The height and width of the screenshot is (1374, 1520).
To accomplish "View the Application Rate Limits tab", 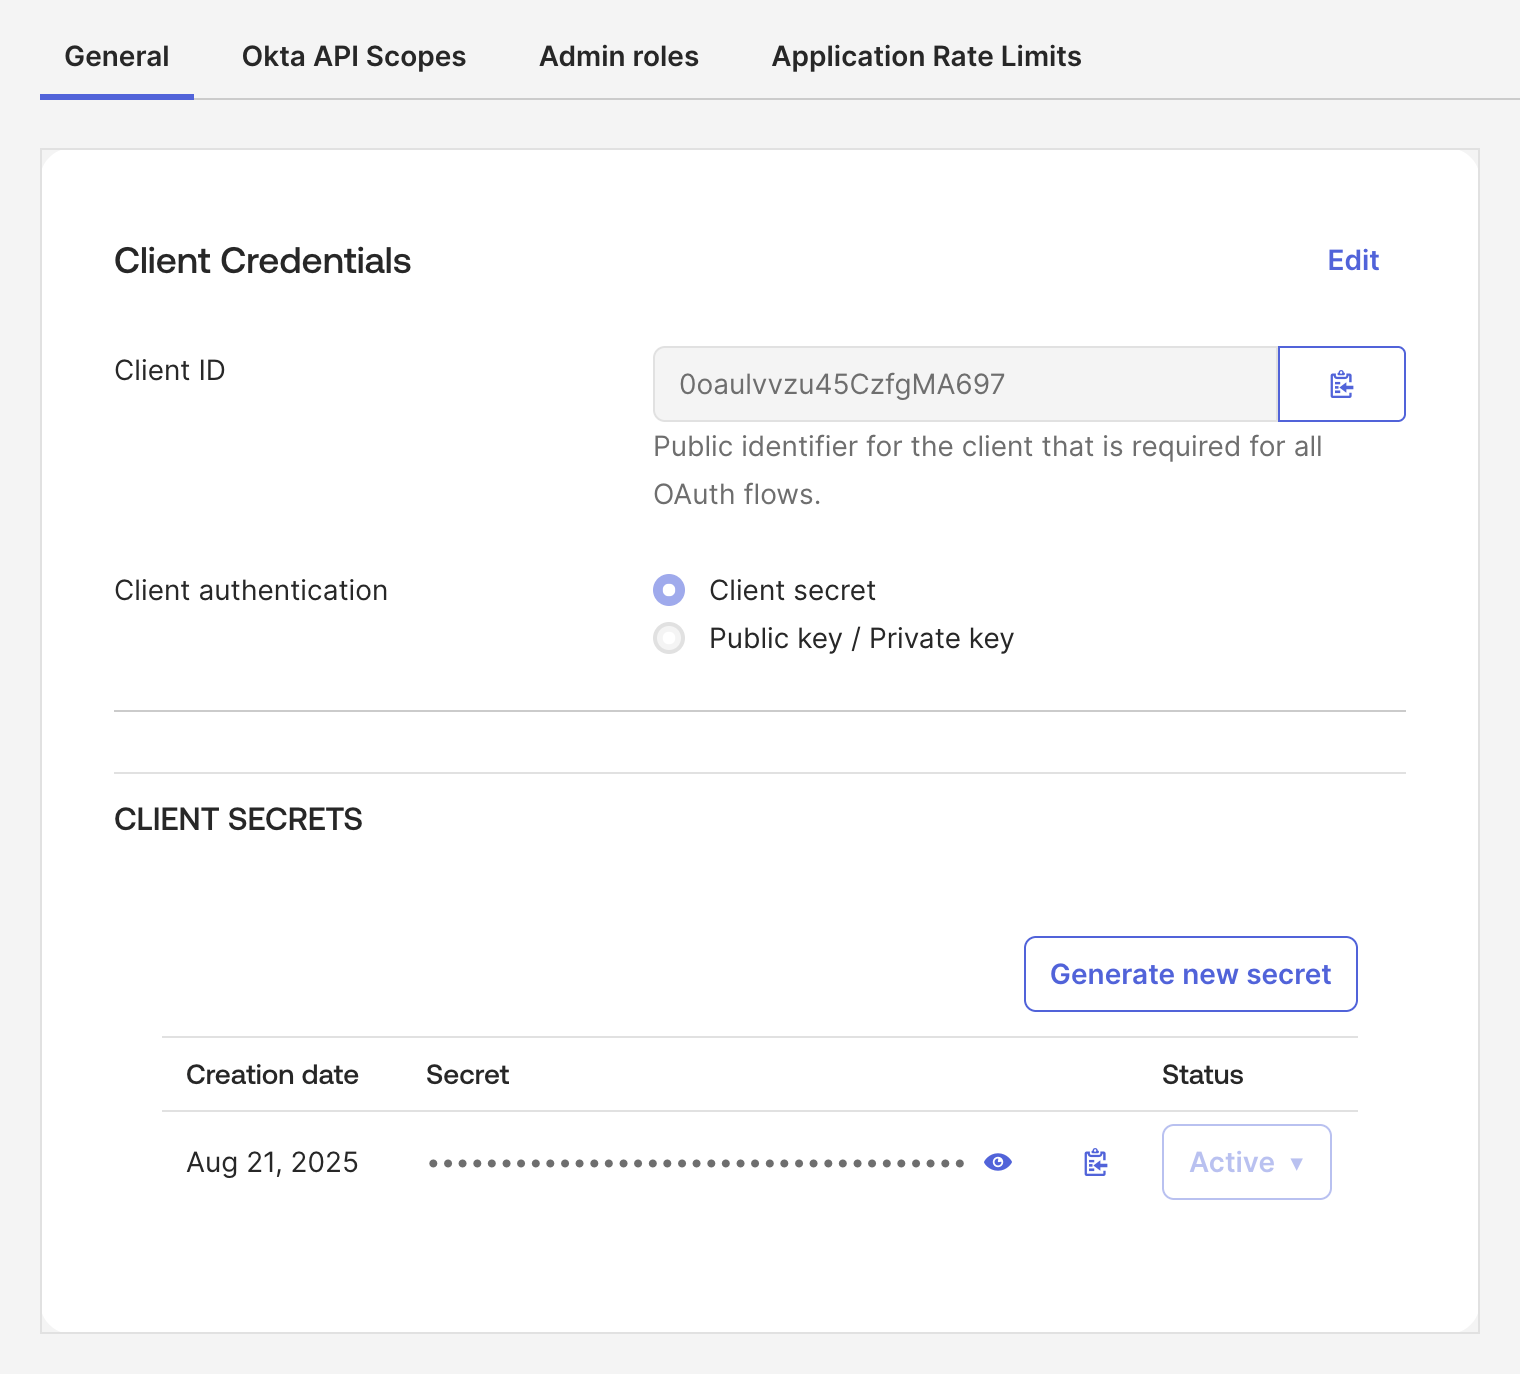I will pyautogui.click(x=926, y=56).
